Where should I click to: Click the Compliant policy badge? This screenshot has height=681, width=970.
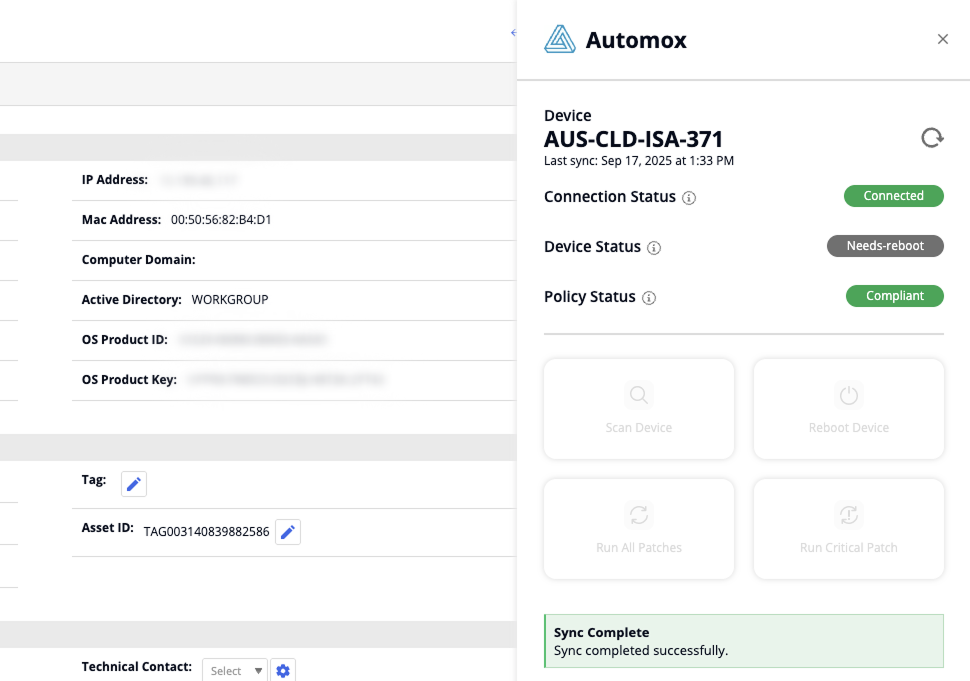pos(895,296)
